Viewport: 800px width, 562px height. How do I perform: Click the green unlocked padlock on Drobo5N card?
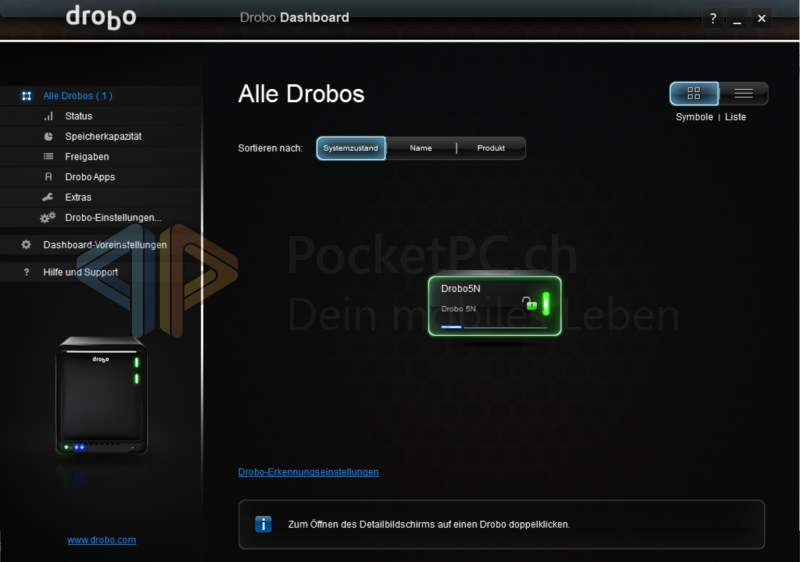[x=530, y=303]
